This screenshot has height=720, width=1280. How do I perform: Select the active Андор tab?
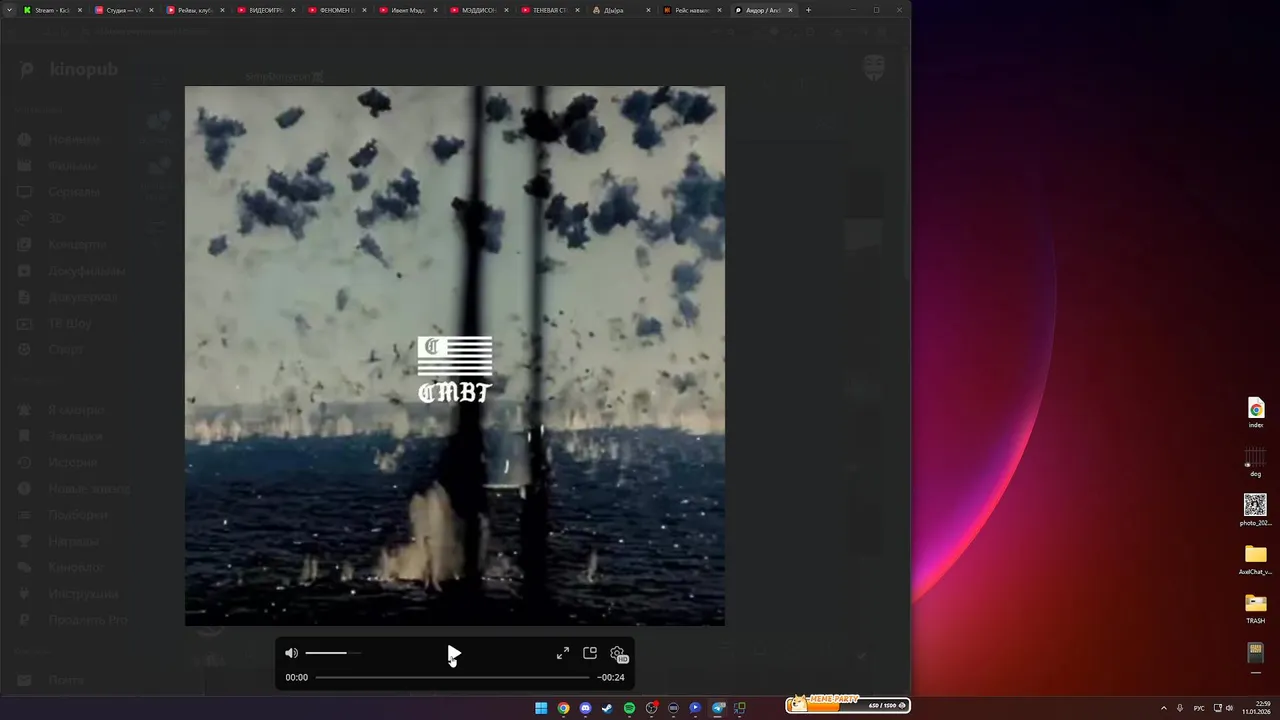[x=764, y=10]
